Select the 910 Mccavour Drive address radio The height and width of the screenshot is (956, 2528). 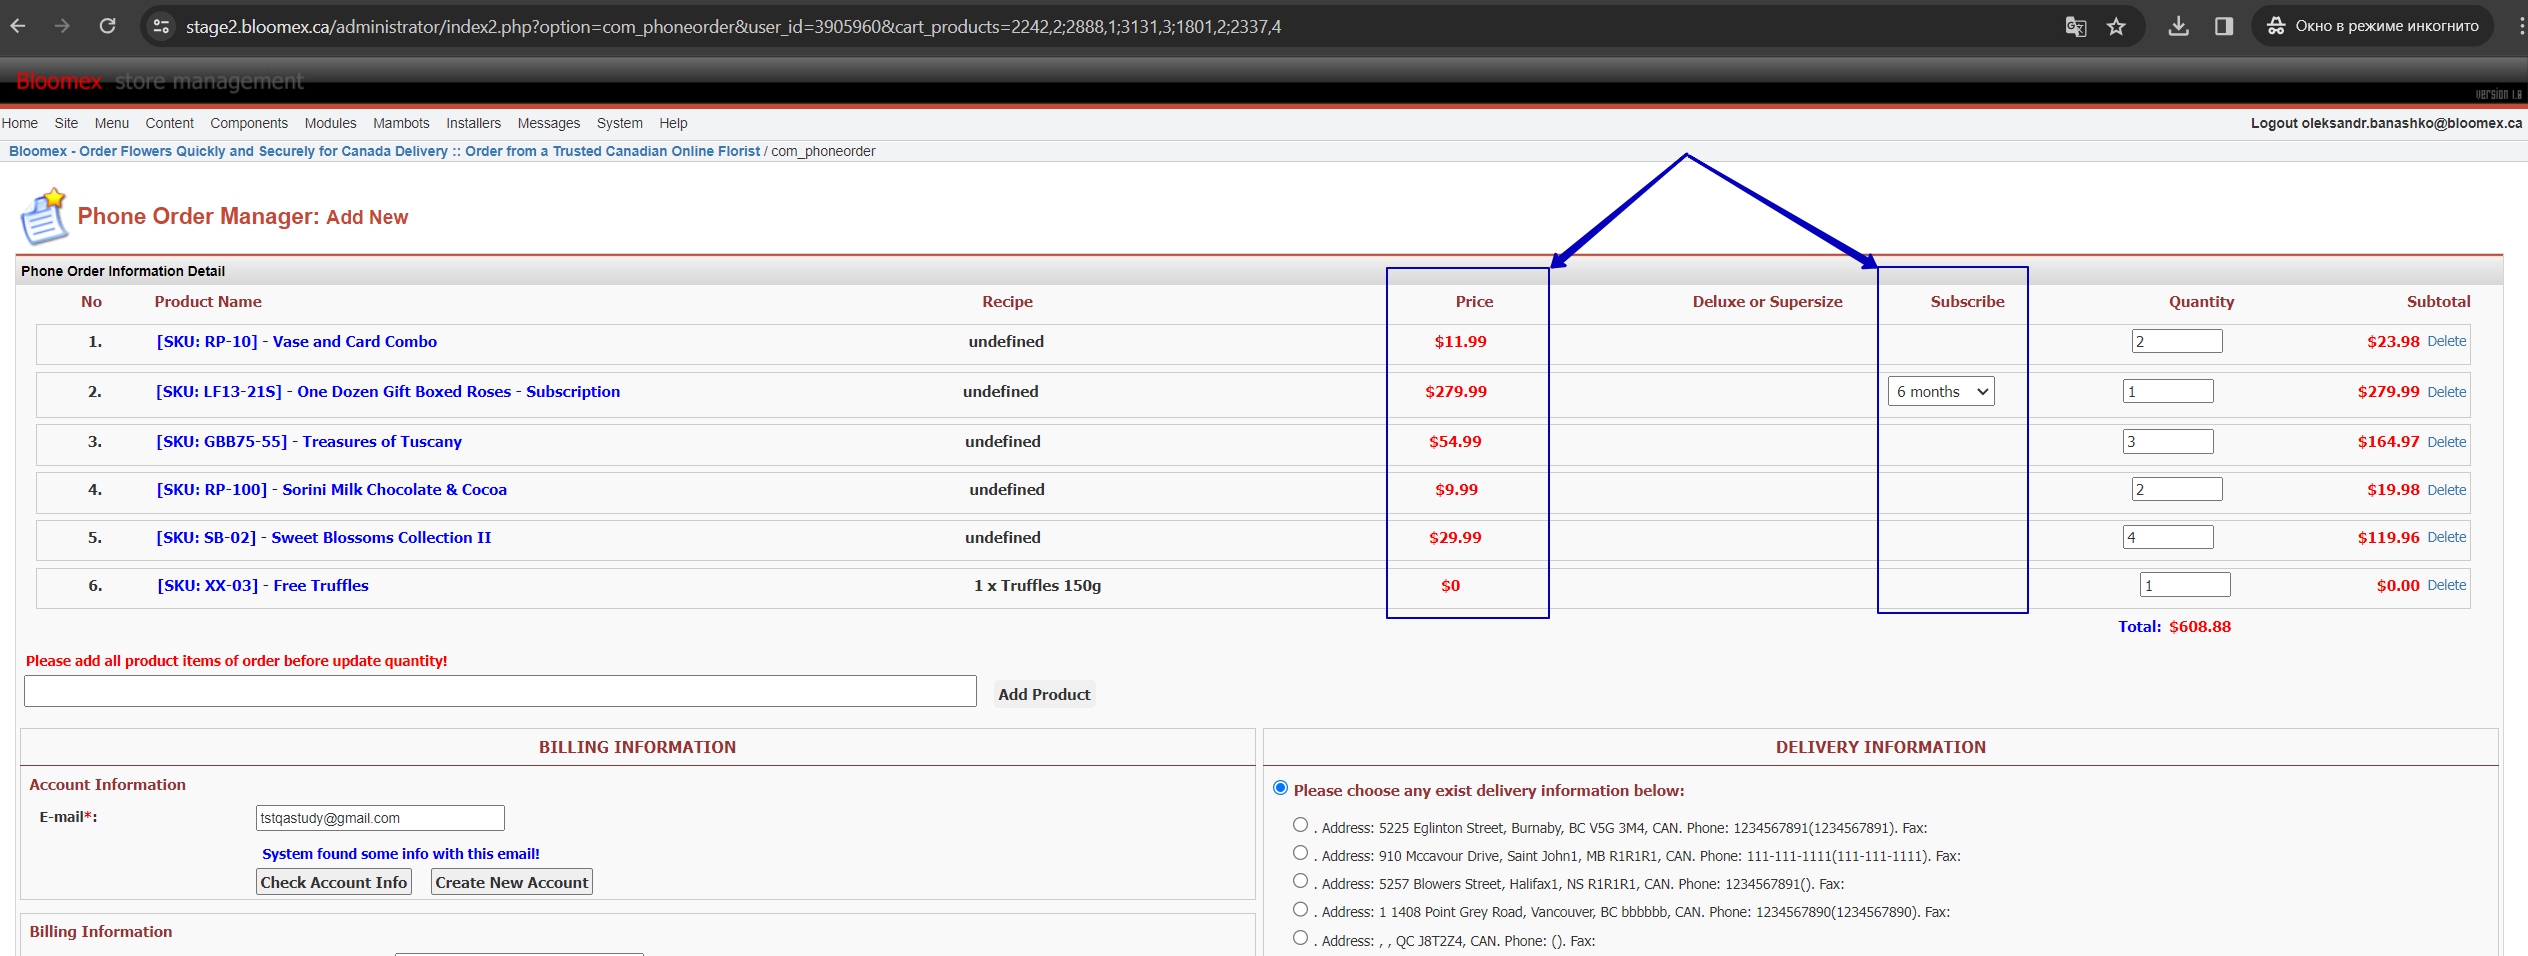[x=1300, y=853]
